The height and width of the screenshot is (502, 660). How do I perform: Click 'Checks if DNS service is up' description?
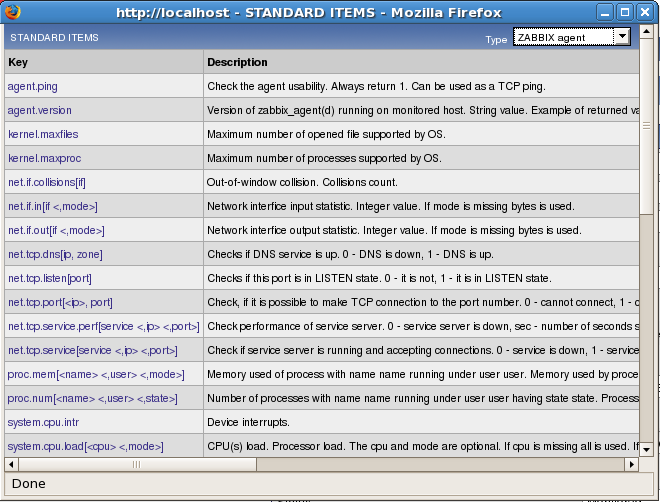[350, 254]
